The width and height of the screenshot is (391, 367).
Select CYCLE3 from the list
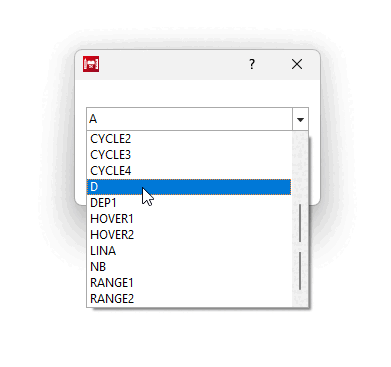[x=189, y=155]
